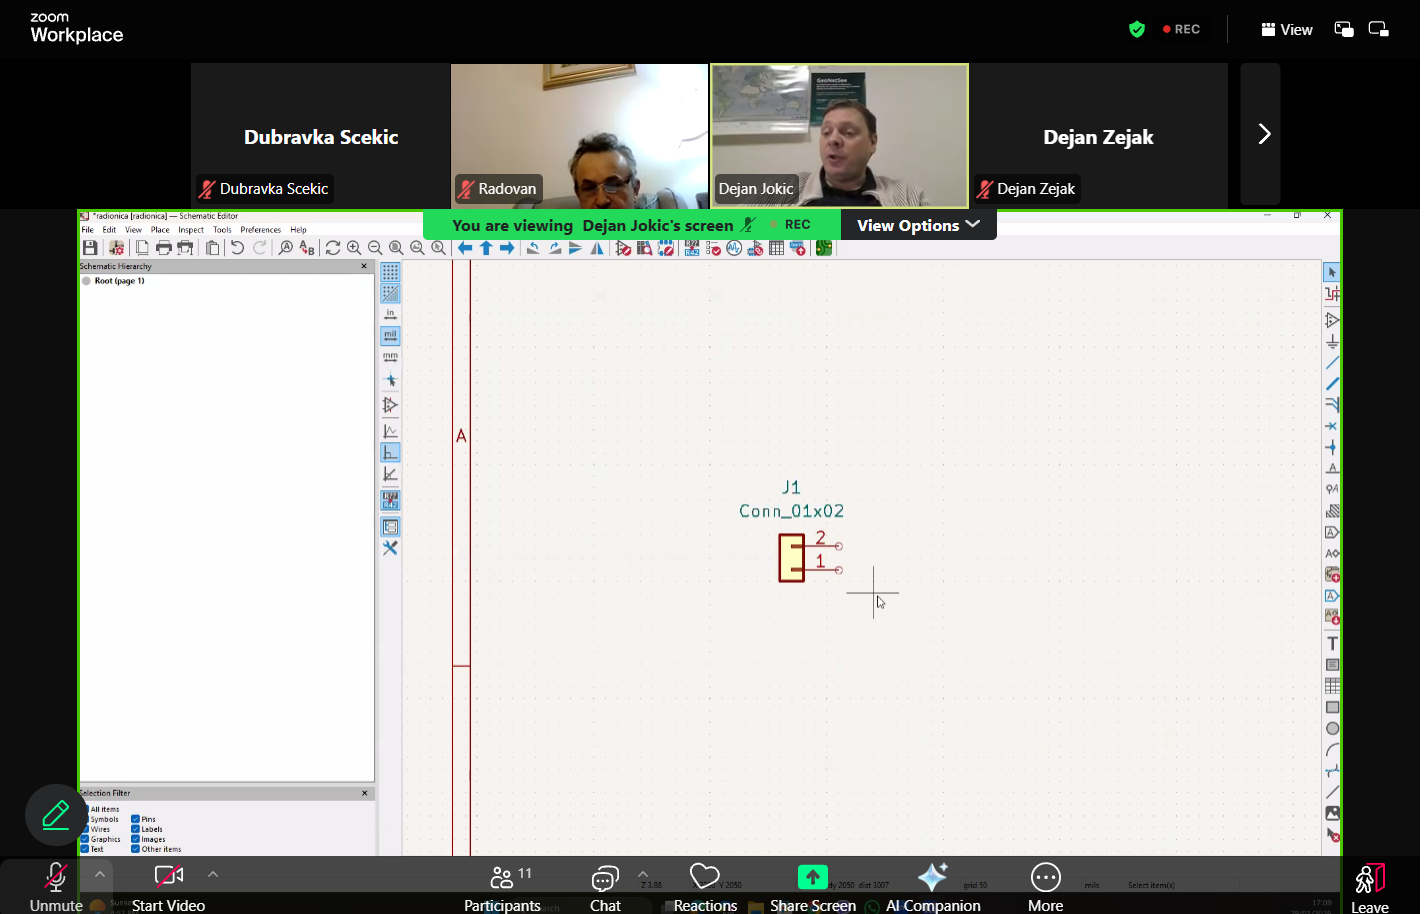Click the Save schematic icon
Screen dimensions: 1425x914
(90, 248)
